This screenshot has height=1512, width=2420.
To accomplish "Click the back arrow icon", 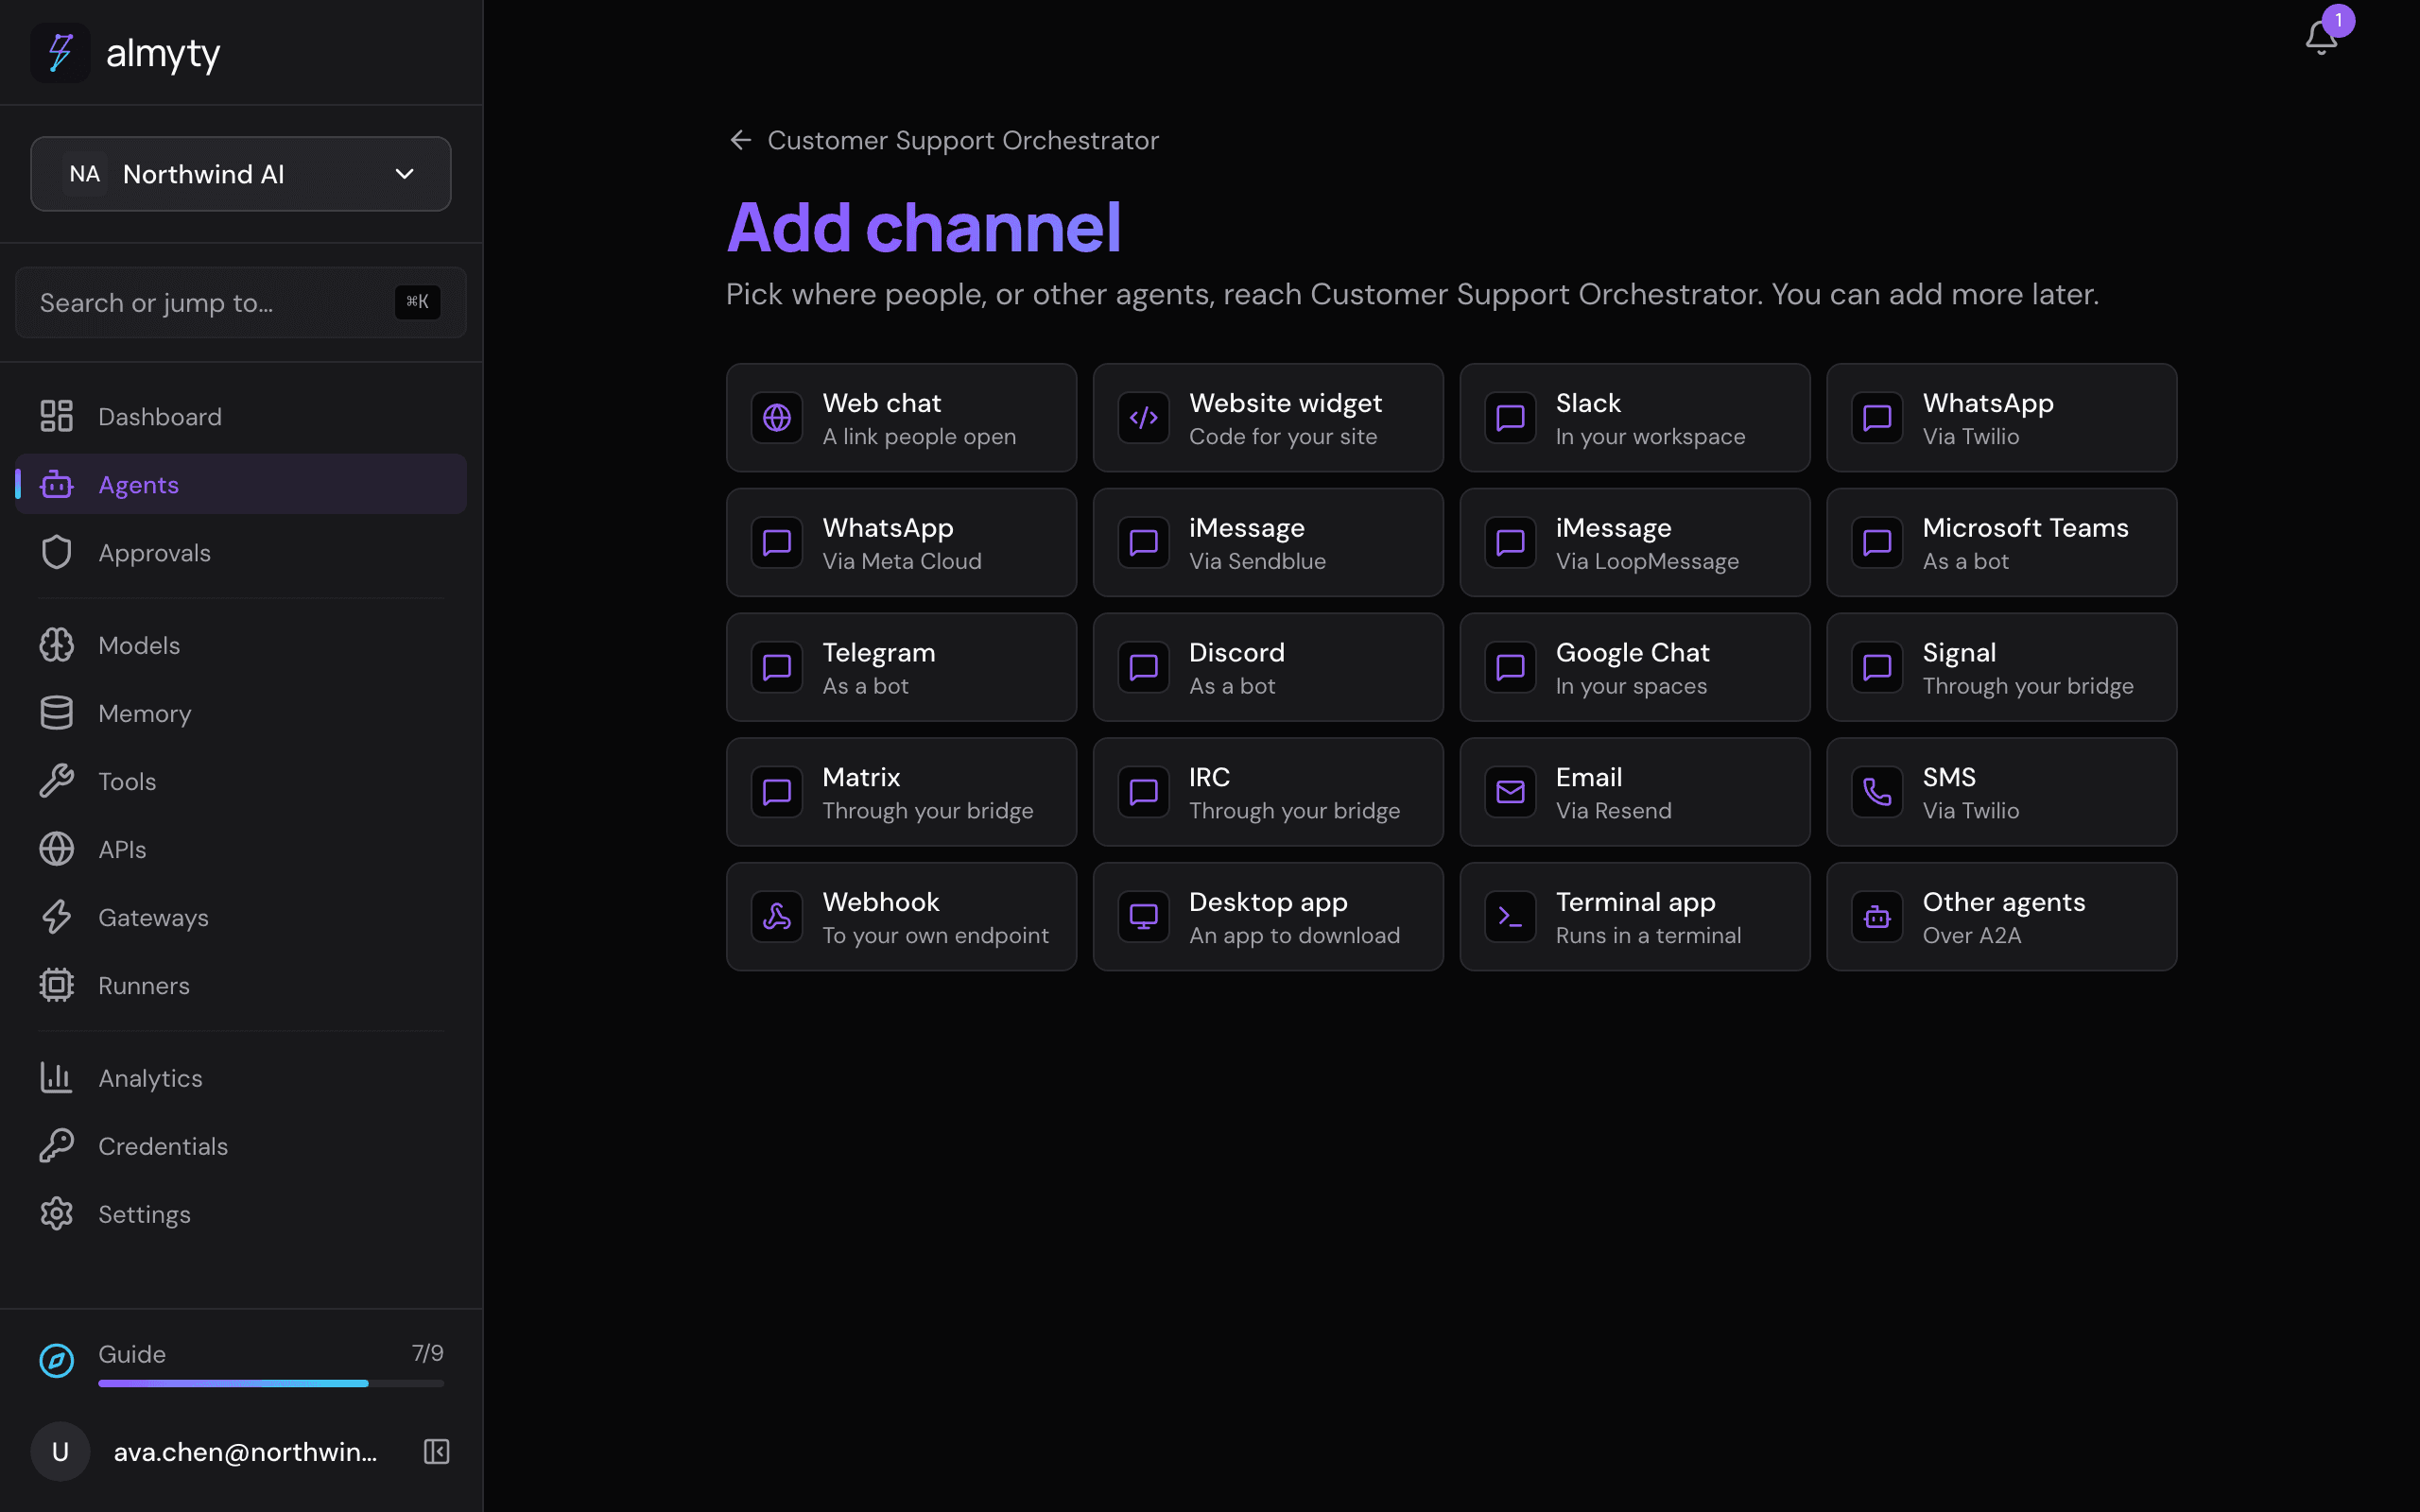I will pos(740,140).
